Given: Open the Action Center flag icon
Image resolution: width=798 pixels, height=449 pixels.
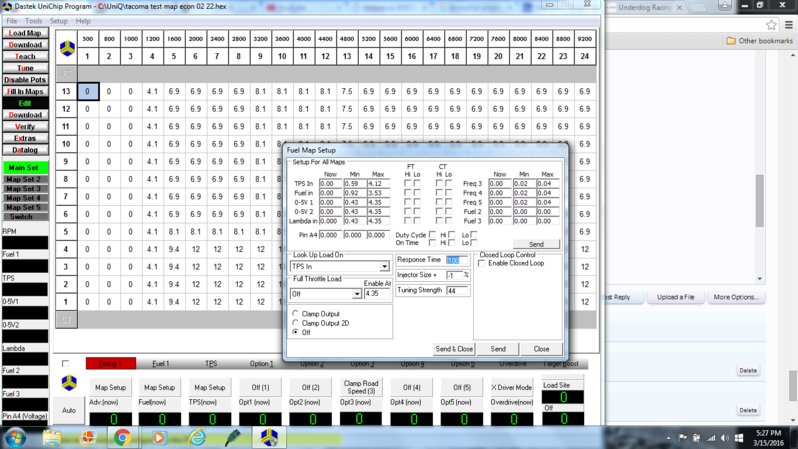Looking at the screenshot, I should 682,438.
